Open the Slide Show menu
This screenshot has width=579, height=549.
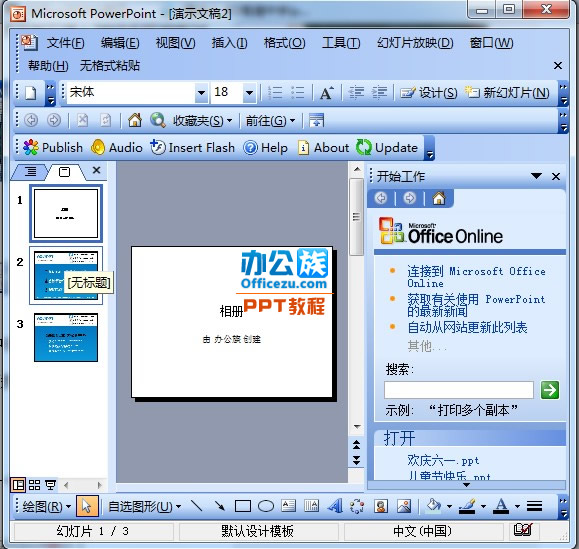pos(415,43)
